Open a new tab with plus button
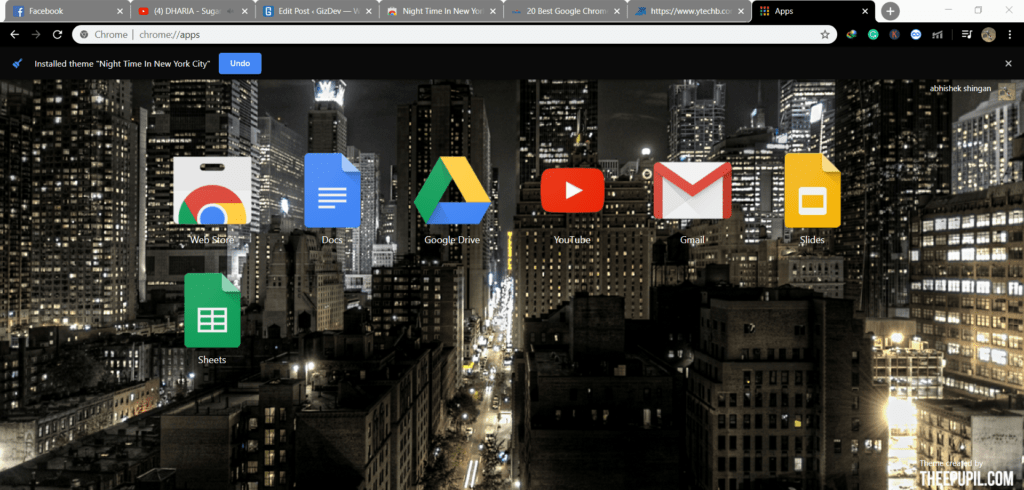This screenshot has height=490, width=1024. coord(889,11)
